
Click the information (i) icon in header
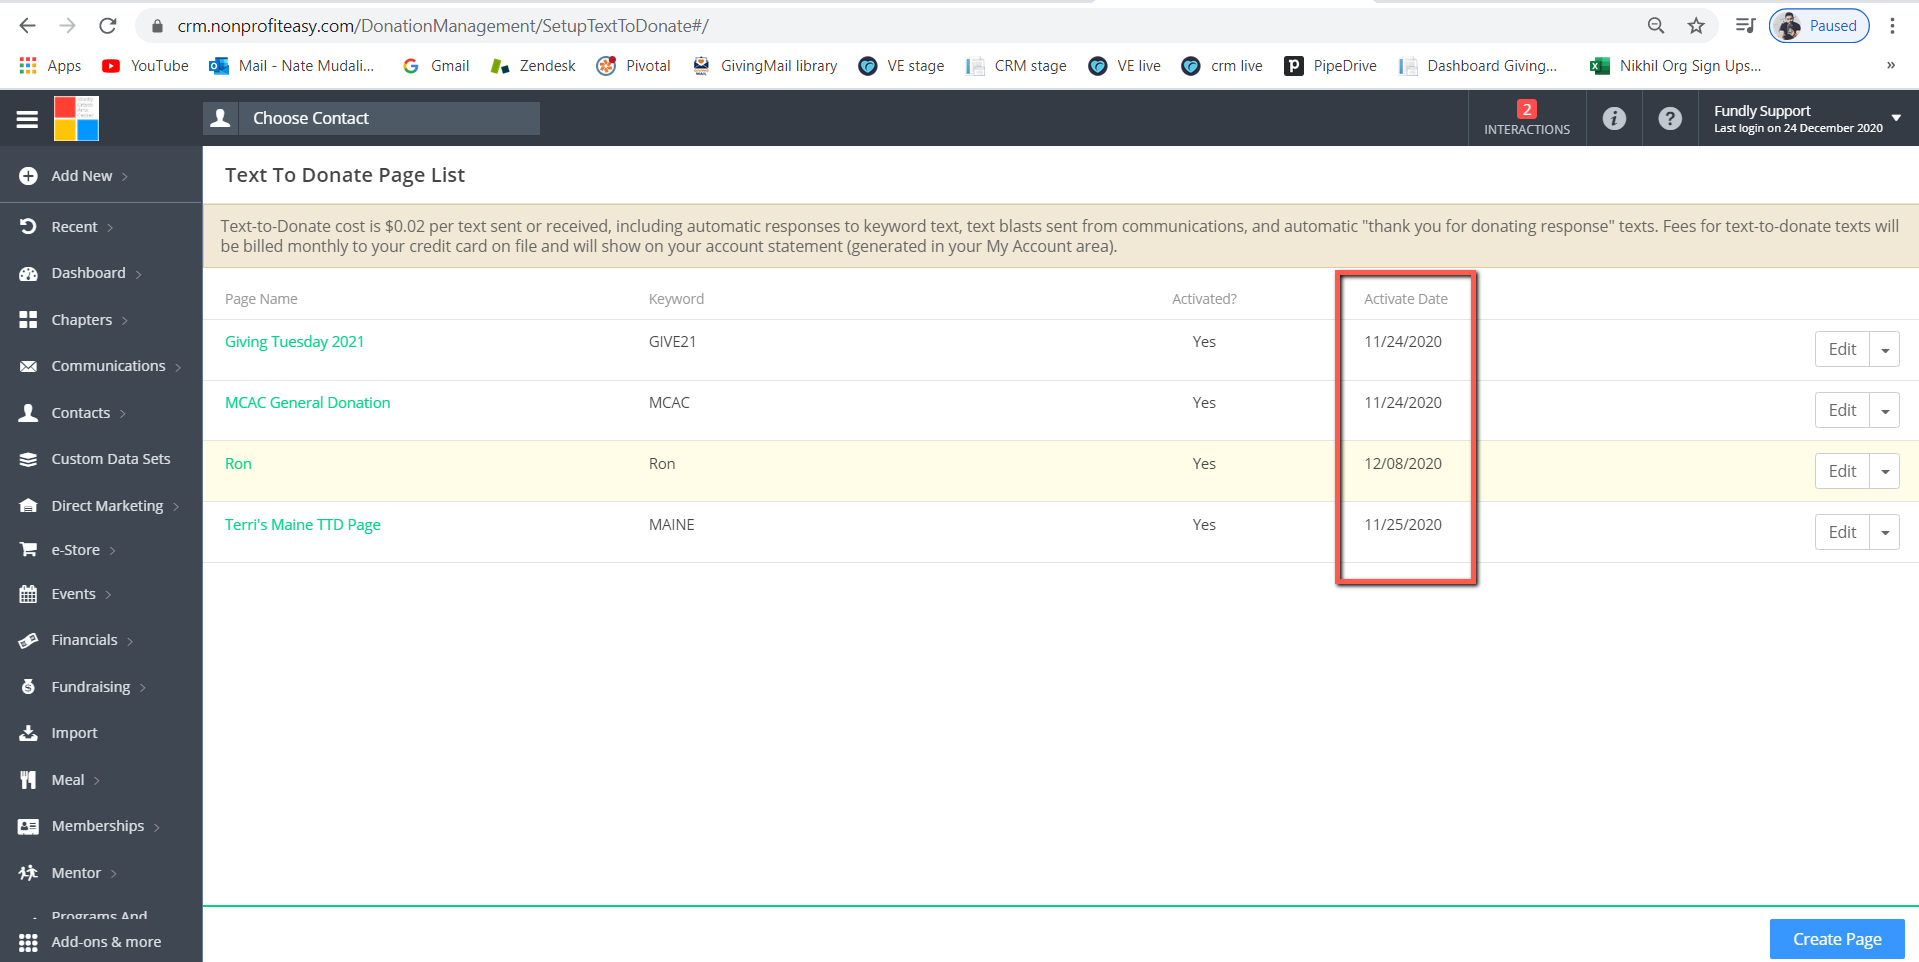coord(1614,118)
